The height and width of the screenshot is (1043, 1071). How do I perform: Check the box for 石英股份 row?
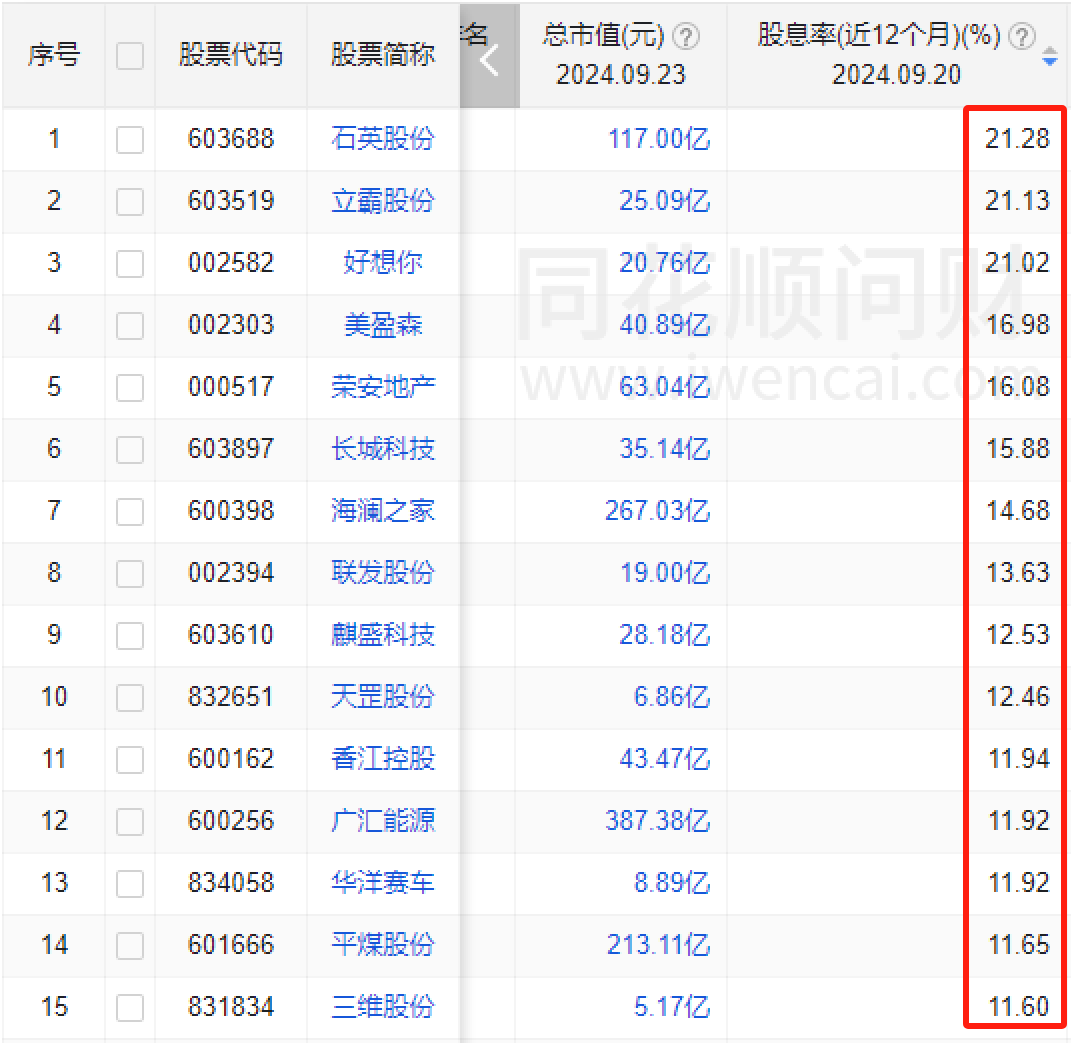pos(130,139)
